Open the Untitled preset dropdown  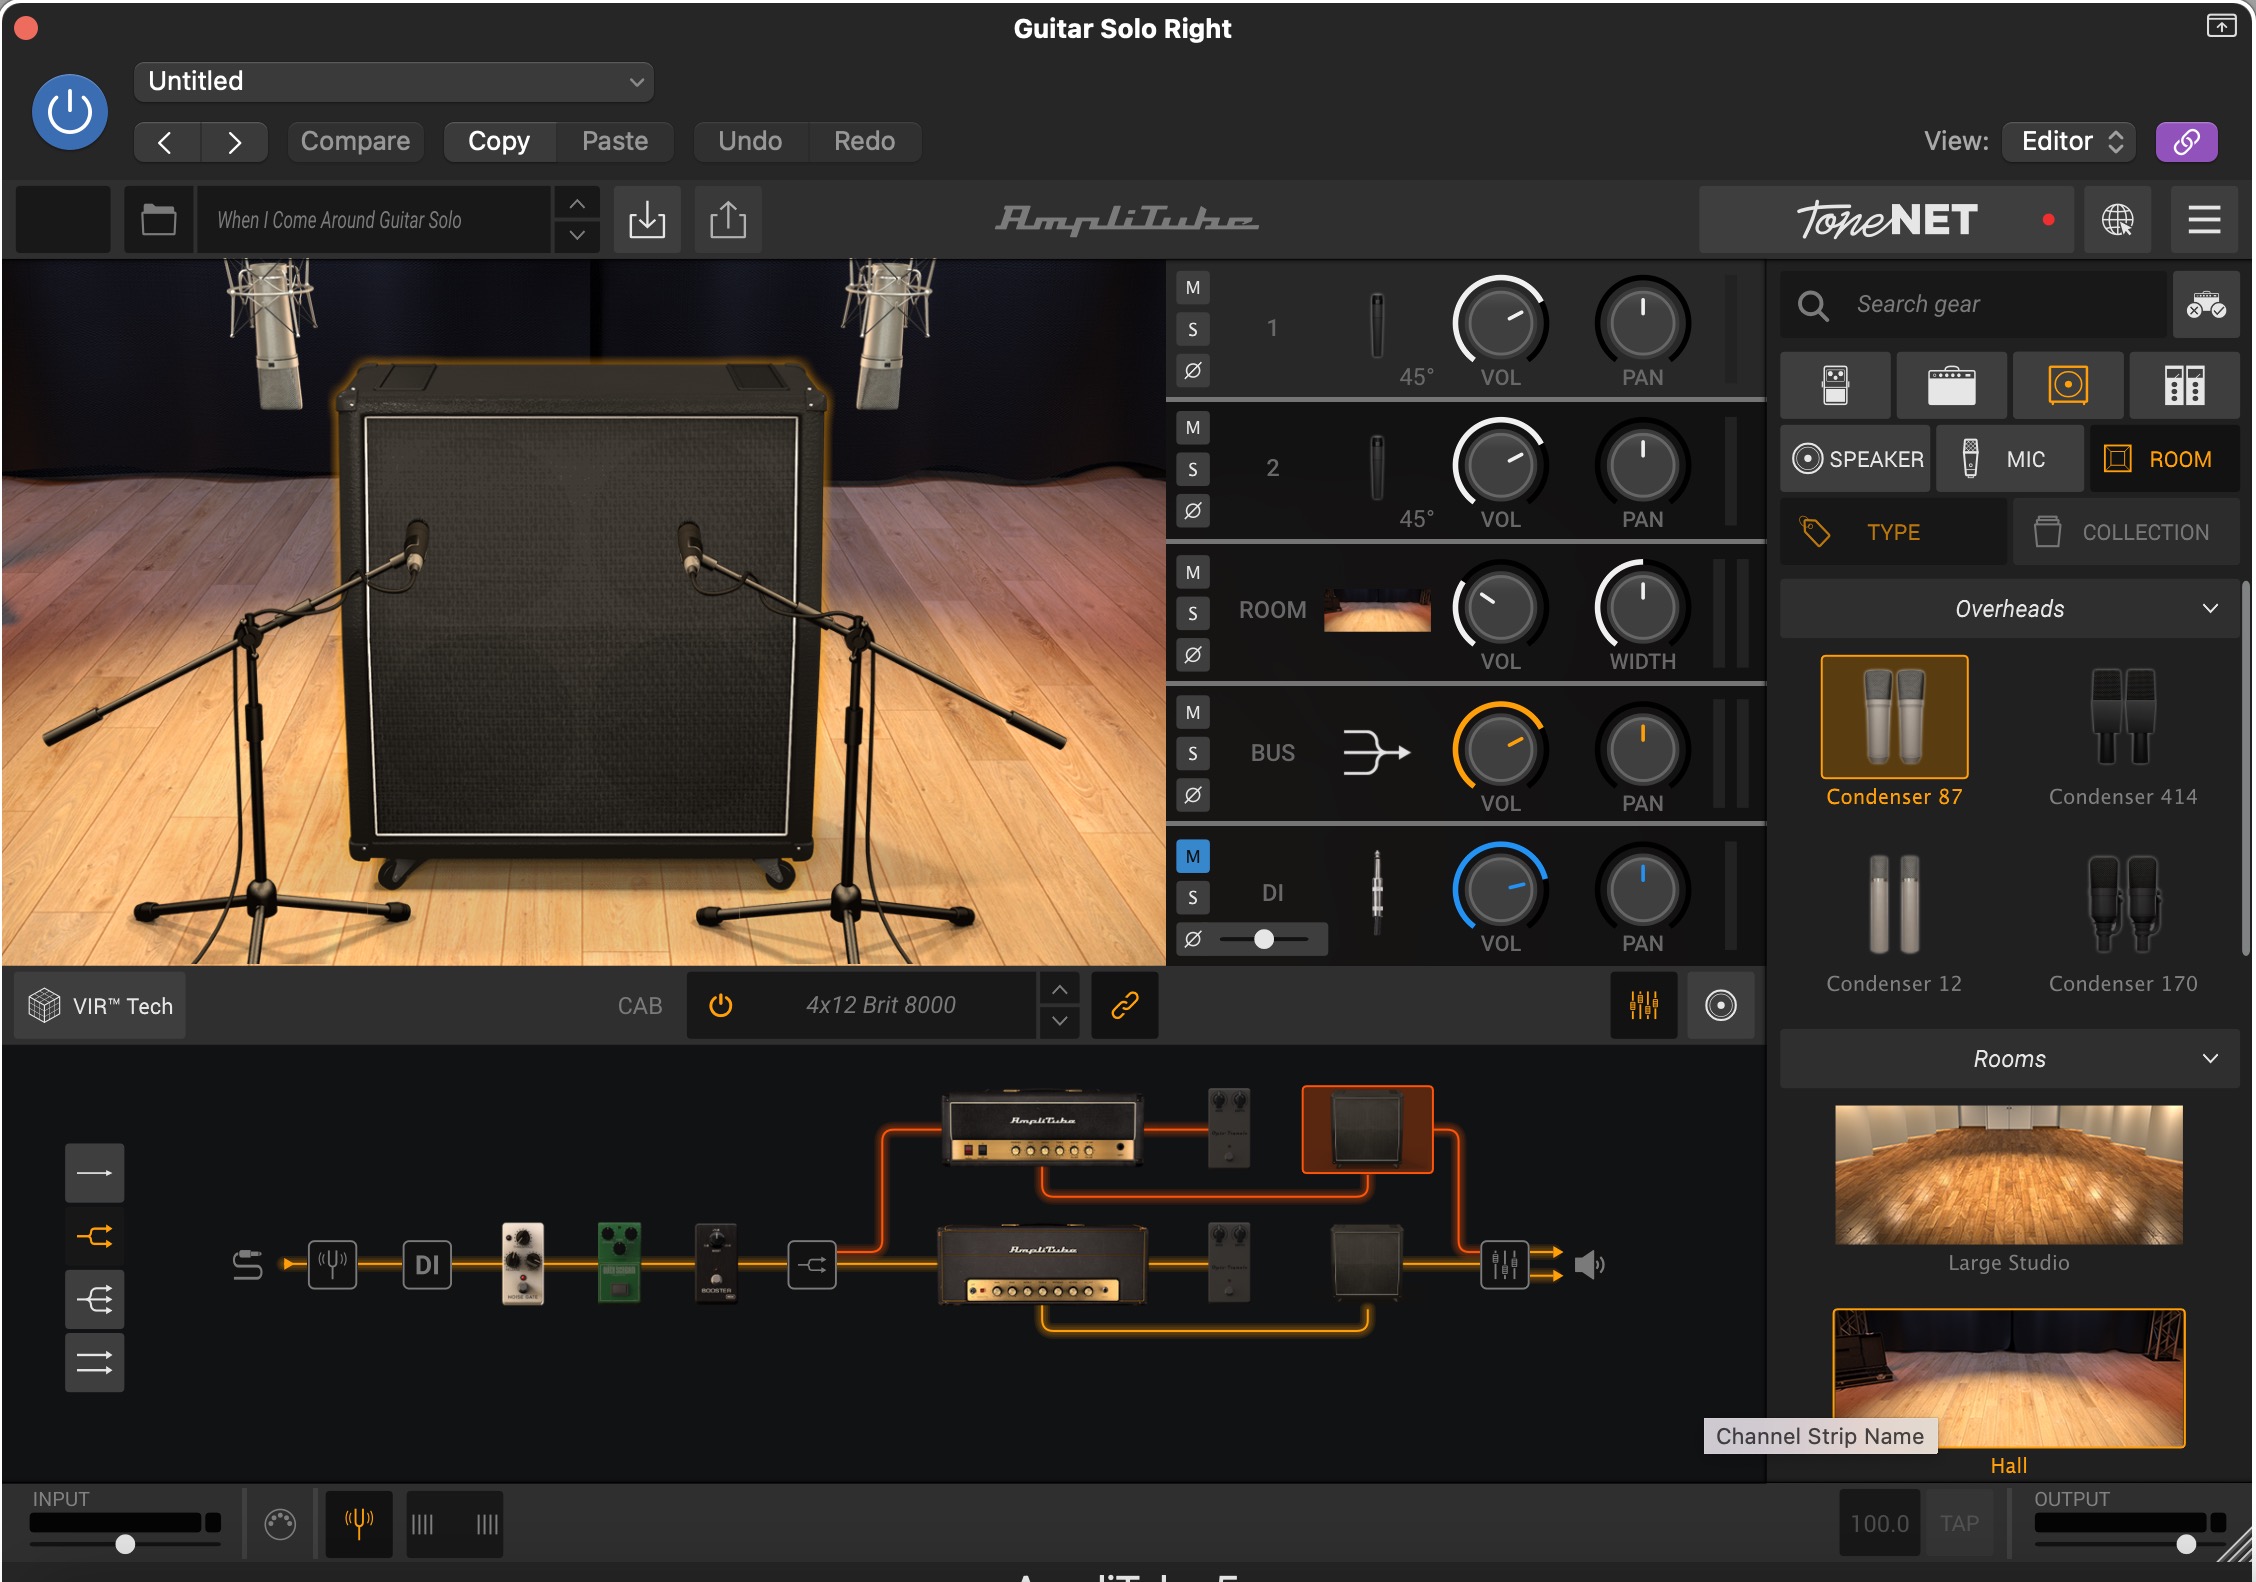pos(393,81)
